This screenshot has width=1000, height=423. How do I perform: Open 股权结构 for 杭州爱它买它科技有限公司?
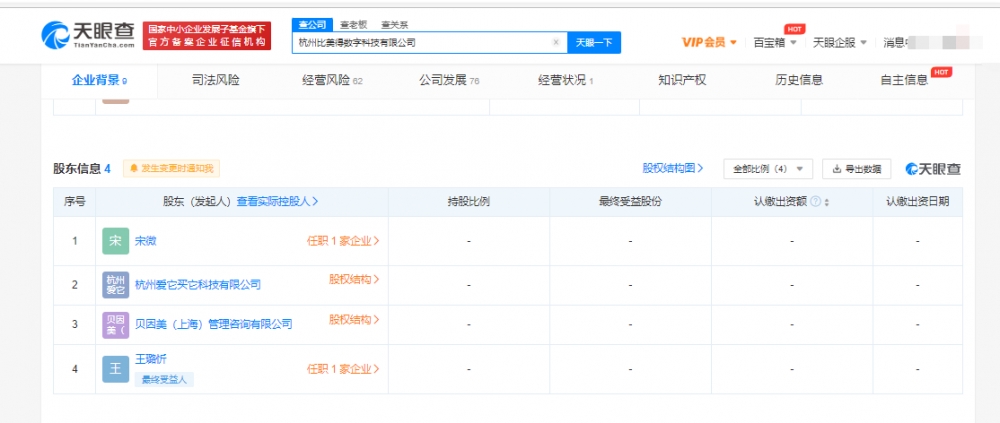(354, 279)
